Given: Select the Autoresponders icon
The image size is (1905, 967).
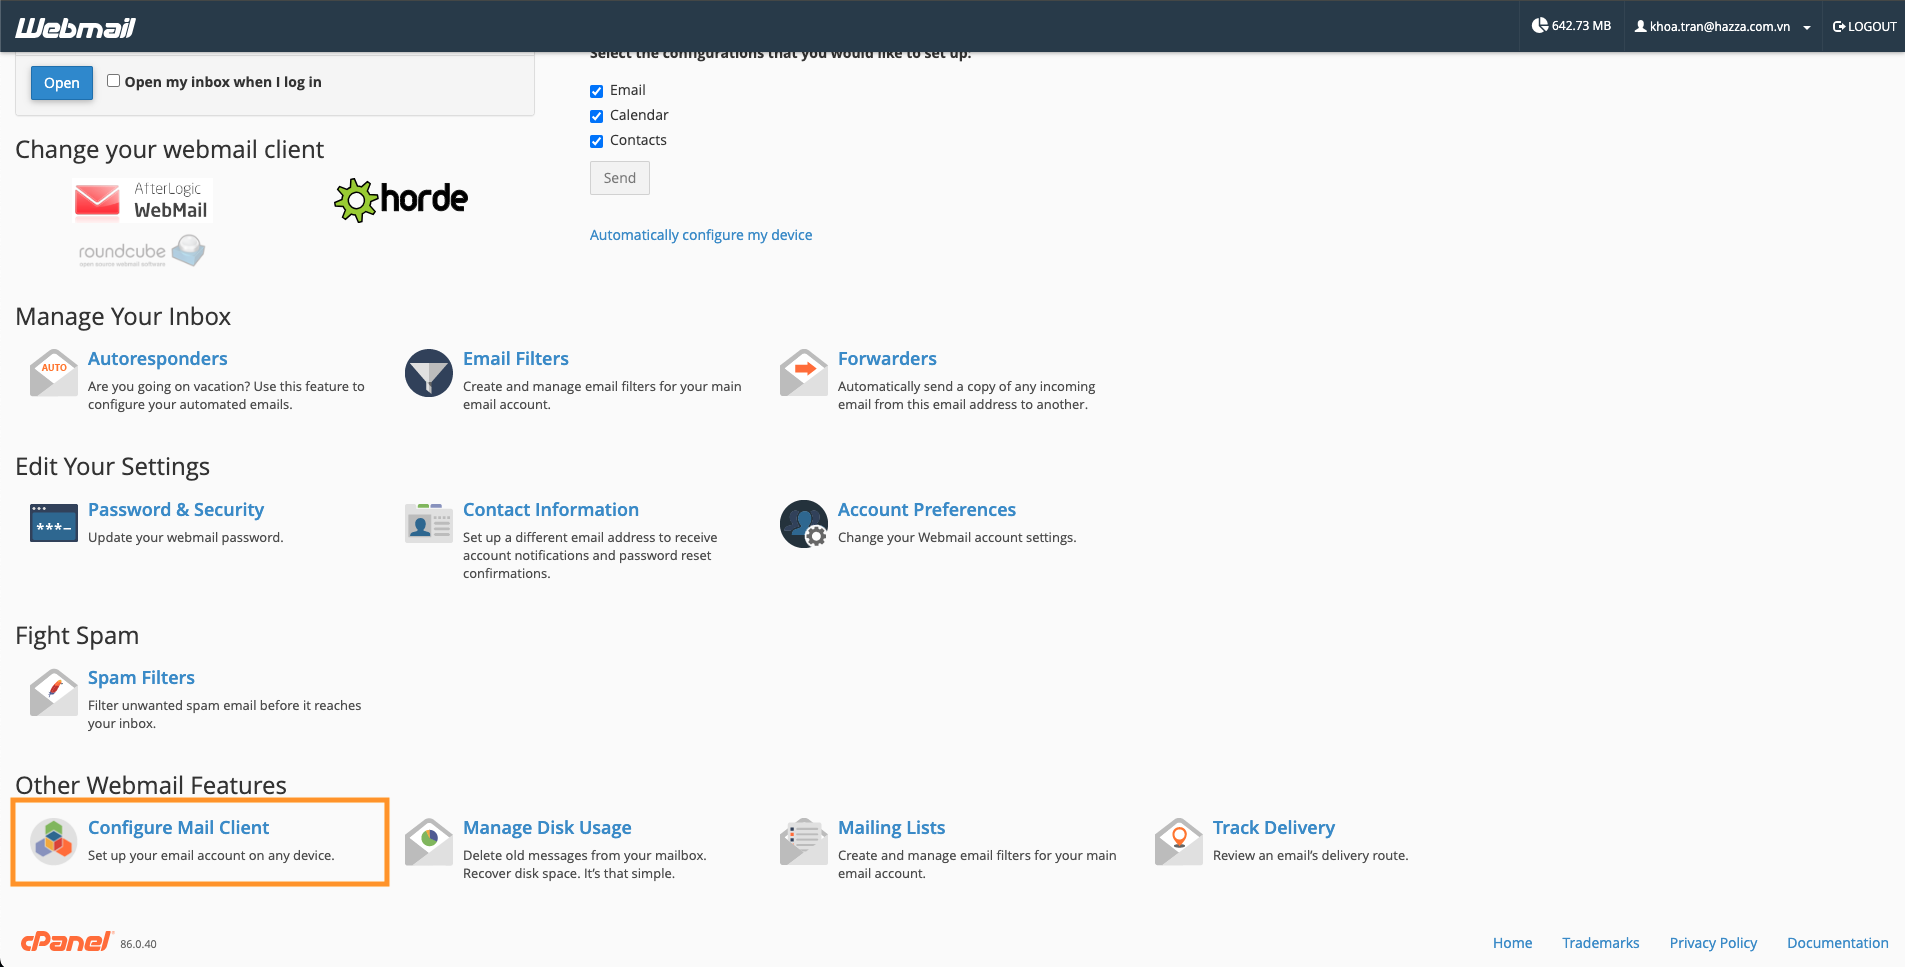Looking at the screenshot, I should [x=53, y=372].
